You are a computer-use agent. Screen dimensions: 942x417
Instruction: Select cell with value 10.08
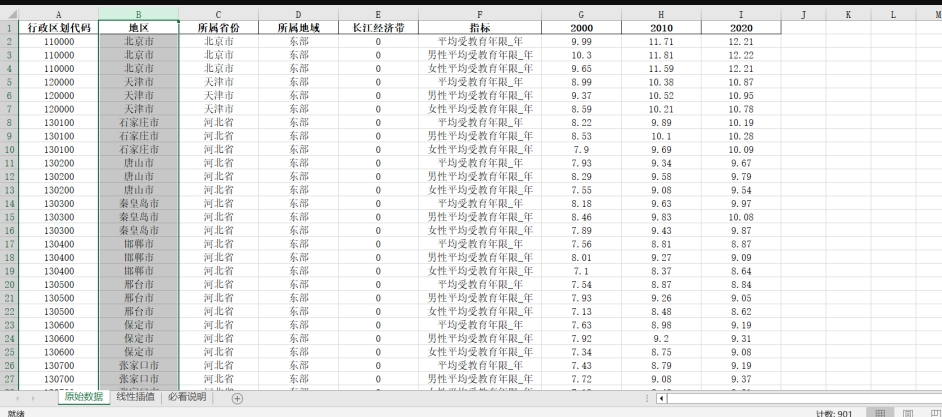pyautogui.click(x=741, y=217)
